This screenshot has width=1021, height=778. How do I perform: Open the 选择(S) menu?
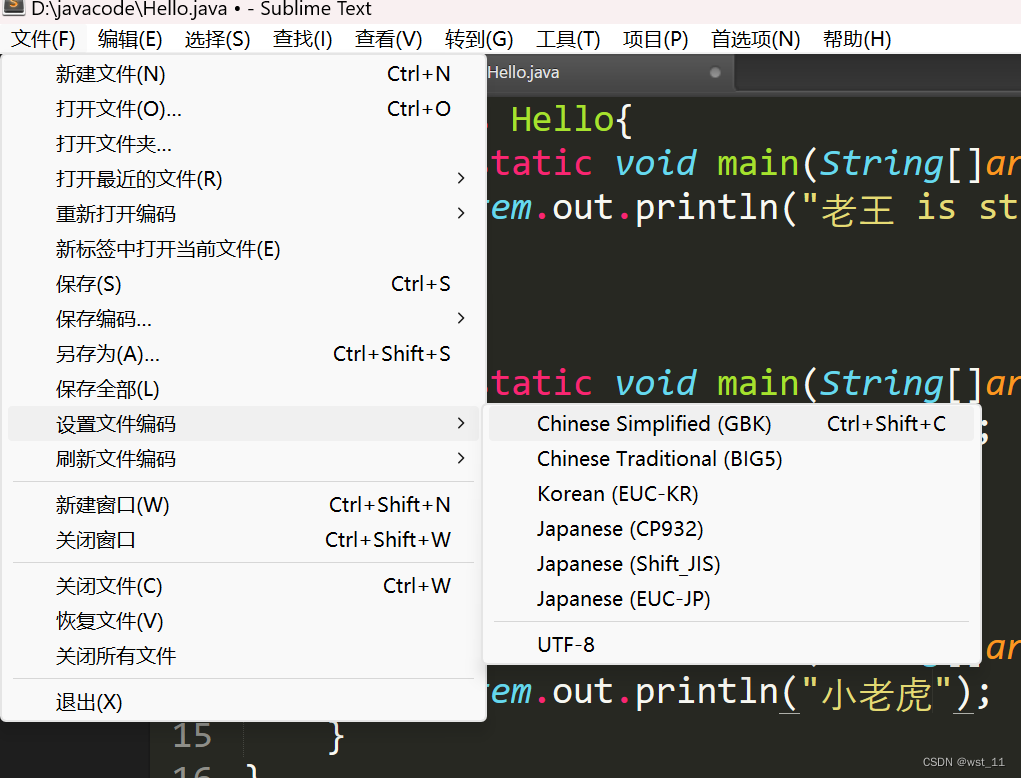tap(217, 40)
